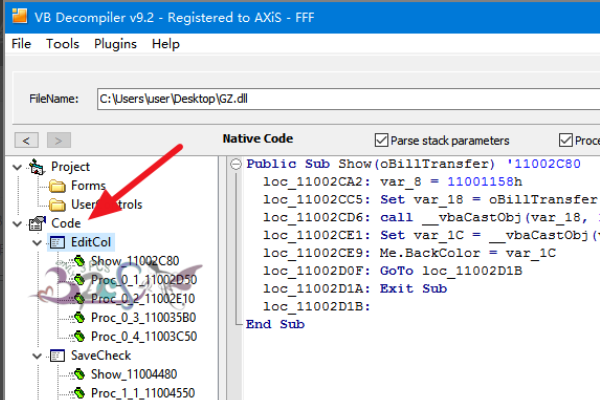Select the SaveCheck class module icon
Screen dimensions: 600x400
pos(57,355)
